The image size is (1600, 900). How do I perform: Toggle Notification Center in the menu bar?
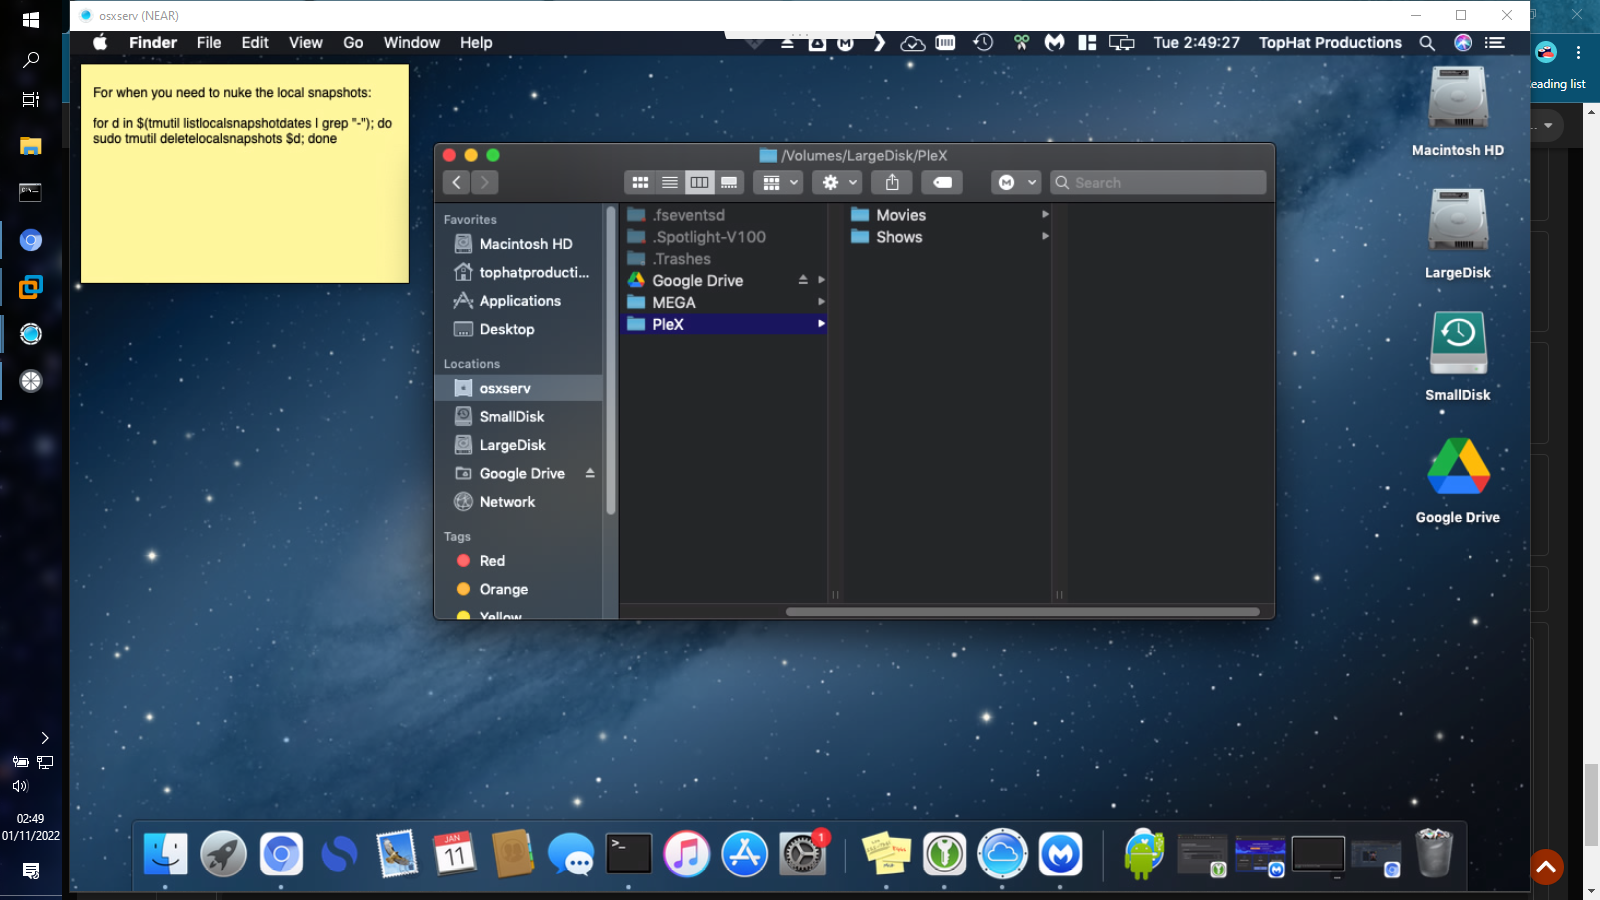pyautogui.click(x=1495, y=42)
